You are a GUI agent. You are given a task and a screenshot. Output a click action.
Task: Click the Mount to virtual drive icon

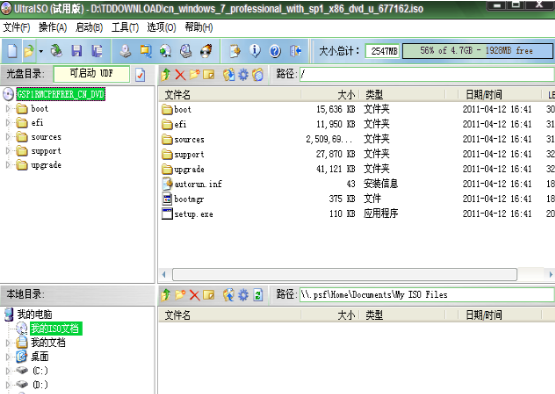pos(186,51)
